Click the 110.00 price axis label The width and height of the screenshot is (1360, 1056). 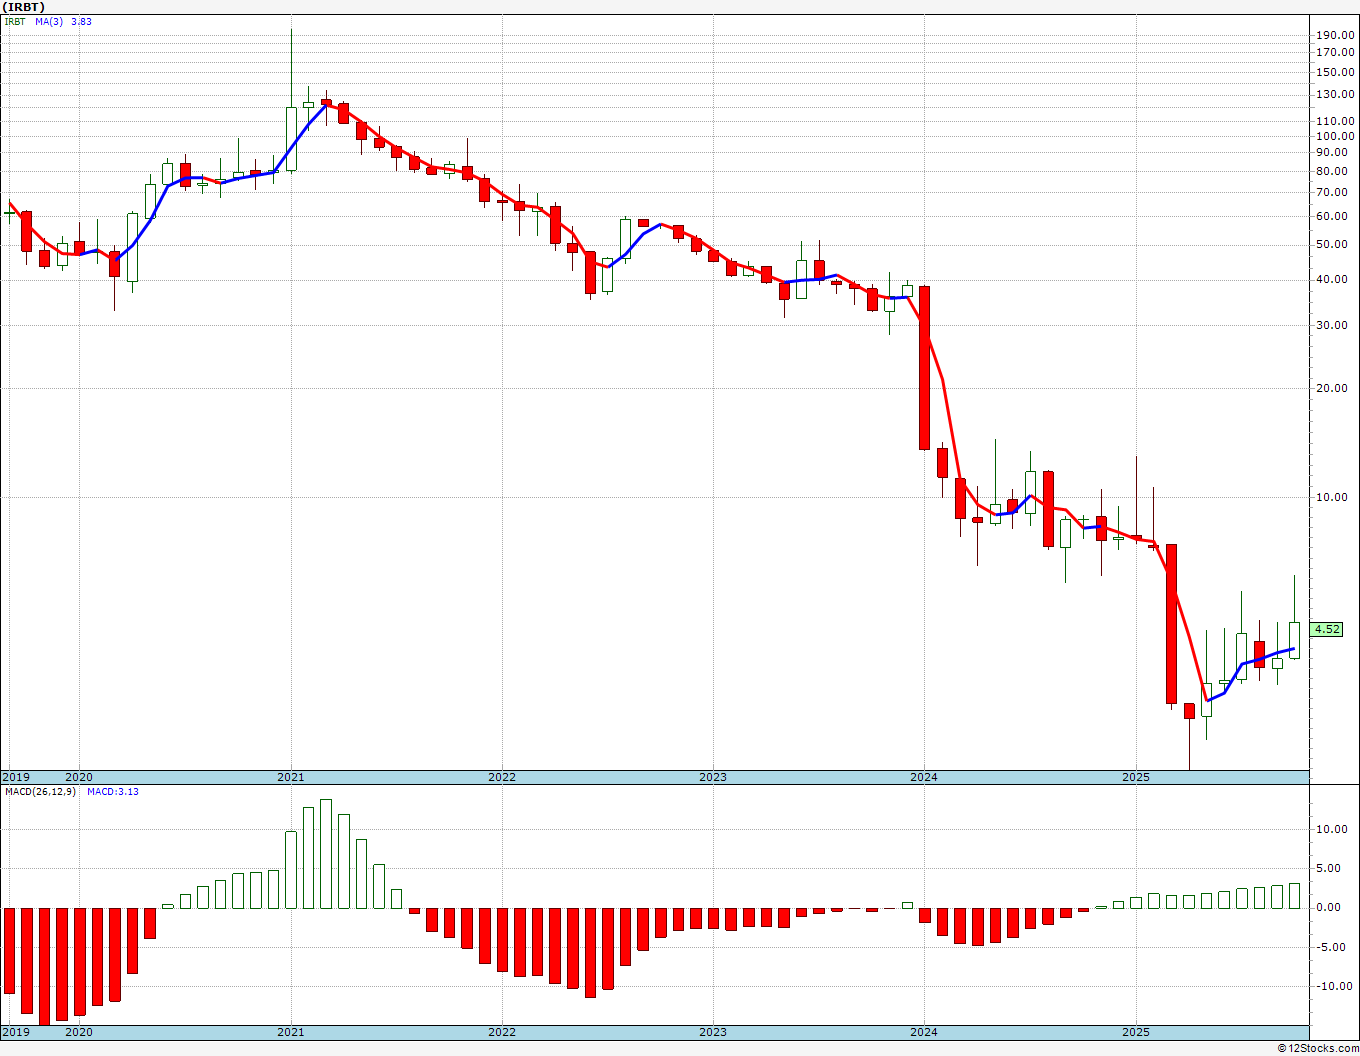1335,121
